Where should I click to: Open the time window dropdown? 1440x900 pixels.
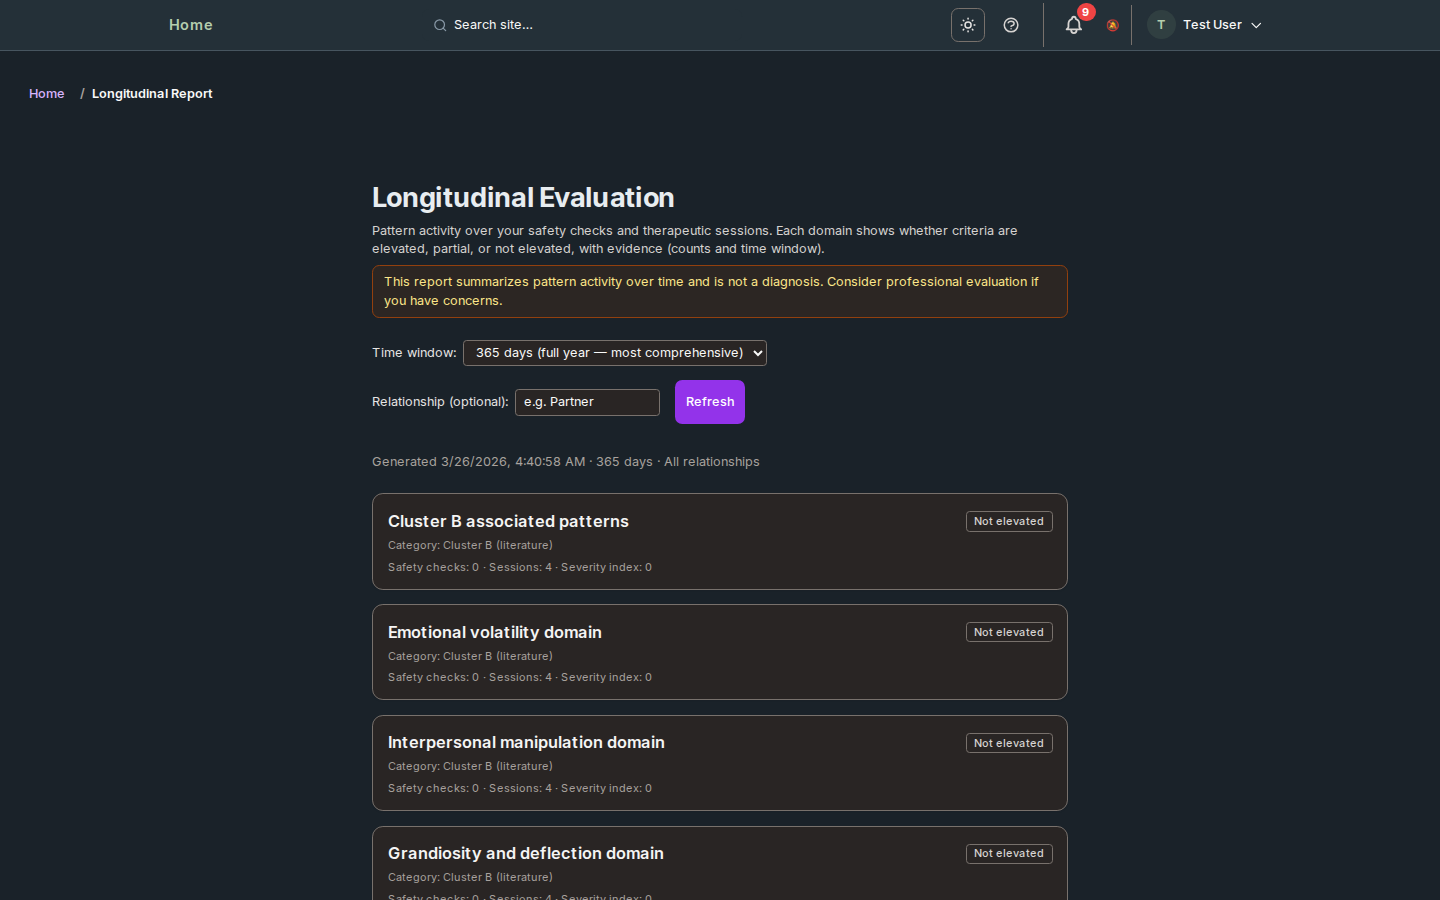click(614, 353)
